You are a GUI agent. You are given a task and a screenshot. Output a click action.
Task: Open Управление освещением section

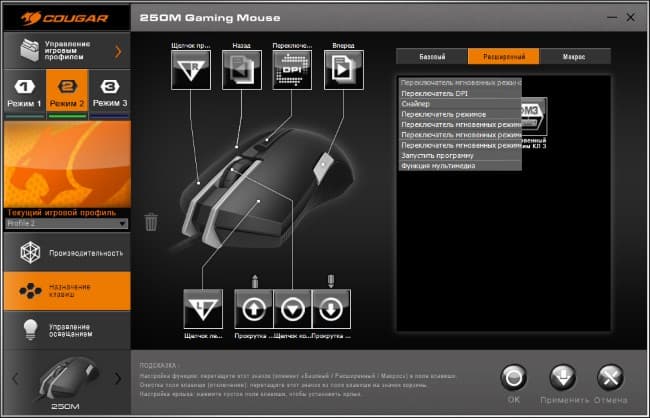coord(67,330)
